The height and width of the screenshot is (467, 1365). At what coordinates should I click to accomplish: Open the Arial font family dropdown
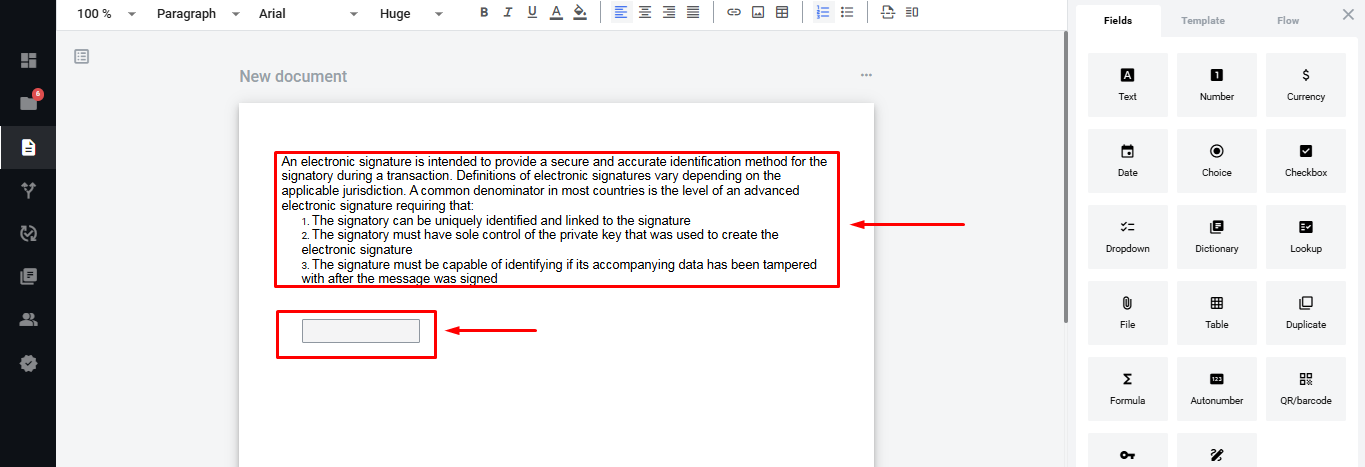308,14
